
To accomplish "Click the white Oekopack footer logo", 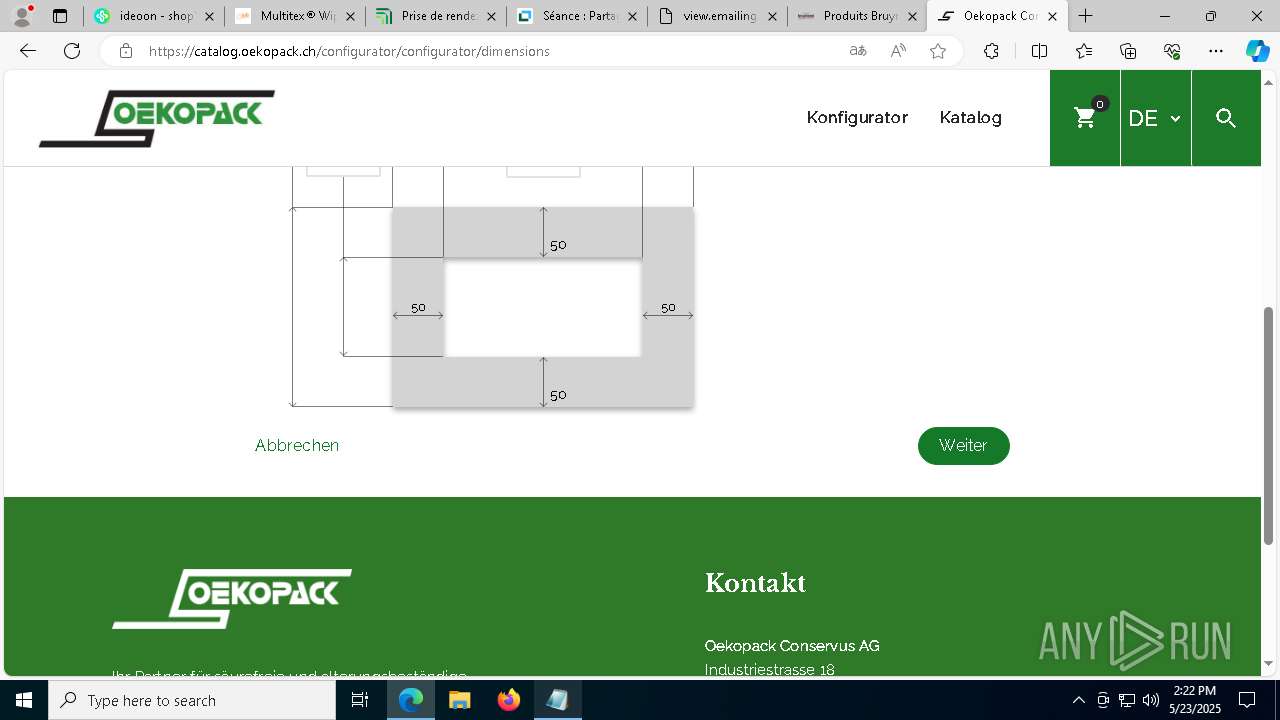I will (232, 599).
